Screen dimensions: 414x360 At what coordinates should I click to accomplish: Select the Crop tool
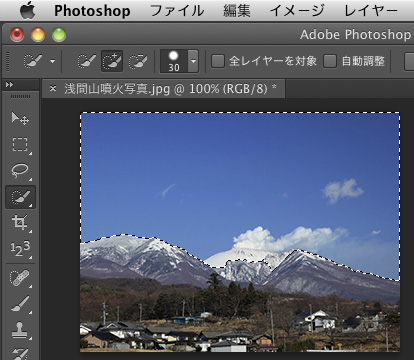coord(20,223)
